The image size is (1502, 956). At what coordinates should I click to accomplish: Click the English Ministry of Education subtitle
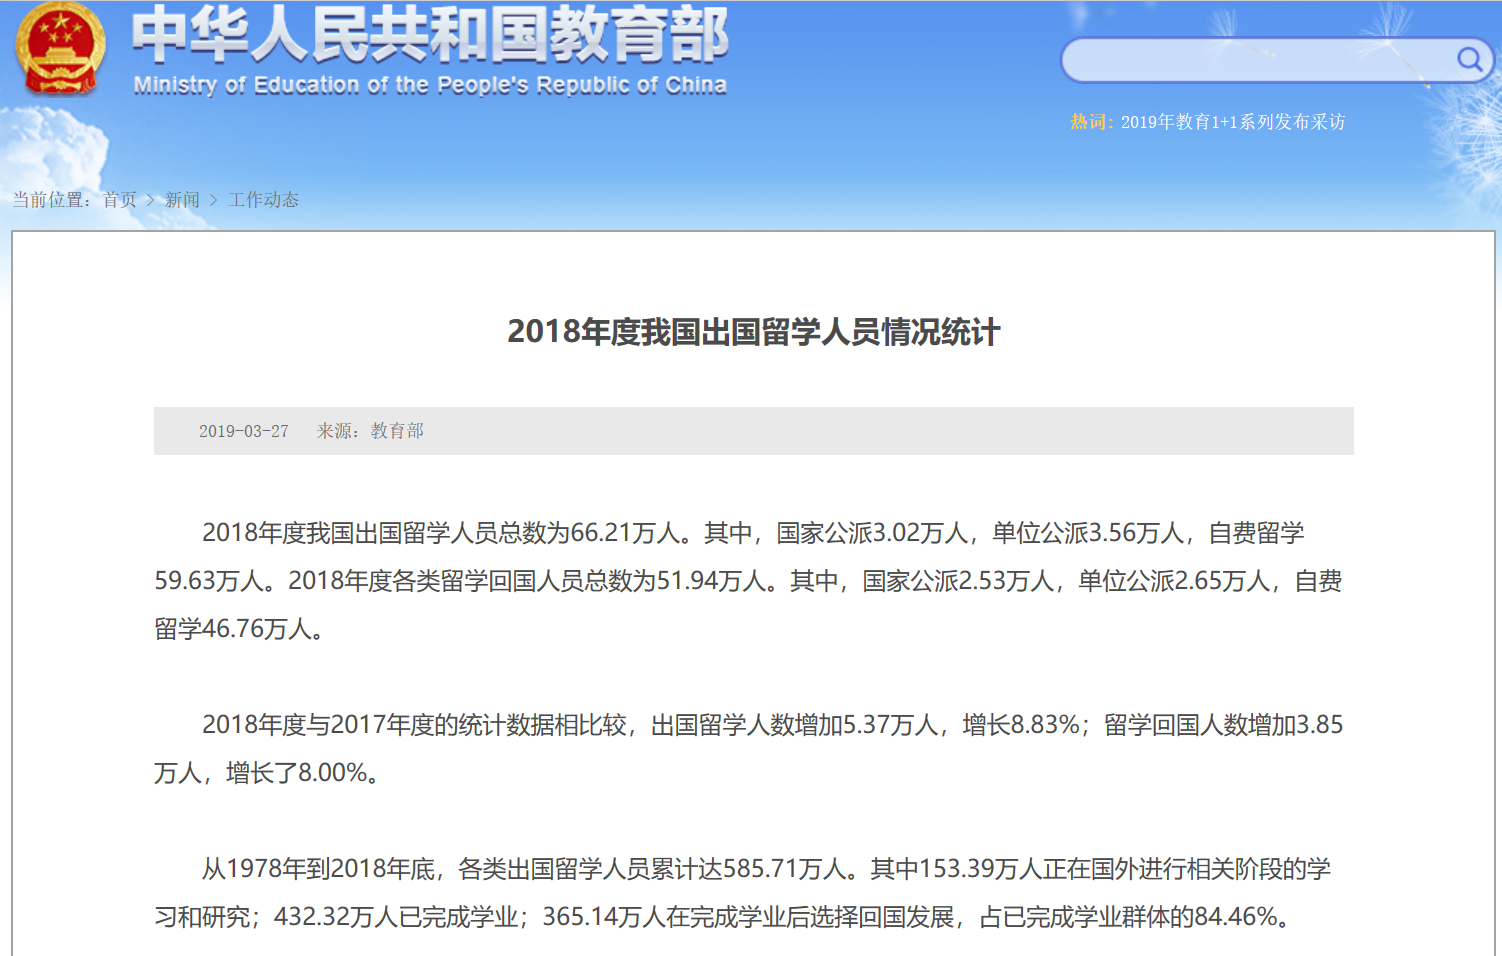pos(430,85)
